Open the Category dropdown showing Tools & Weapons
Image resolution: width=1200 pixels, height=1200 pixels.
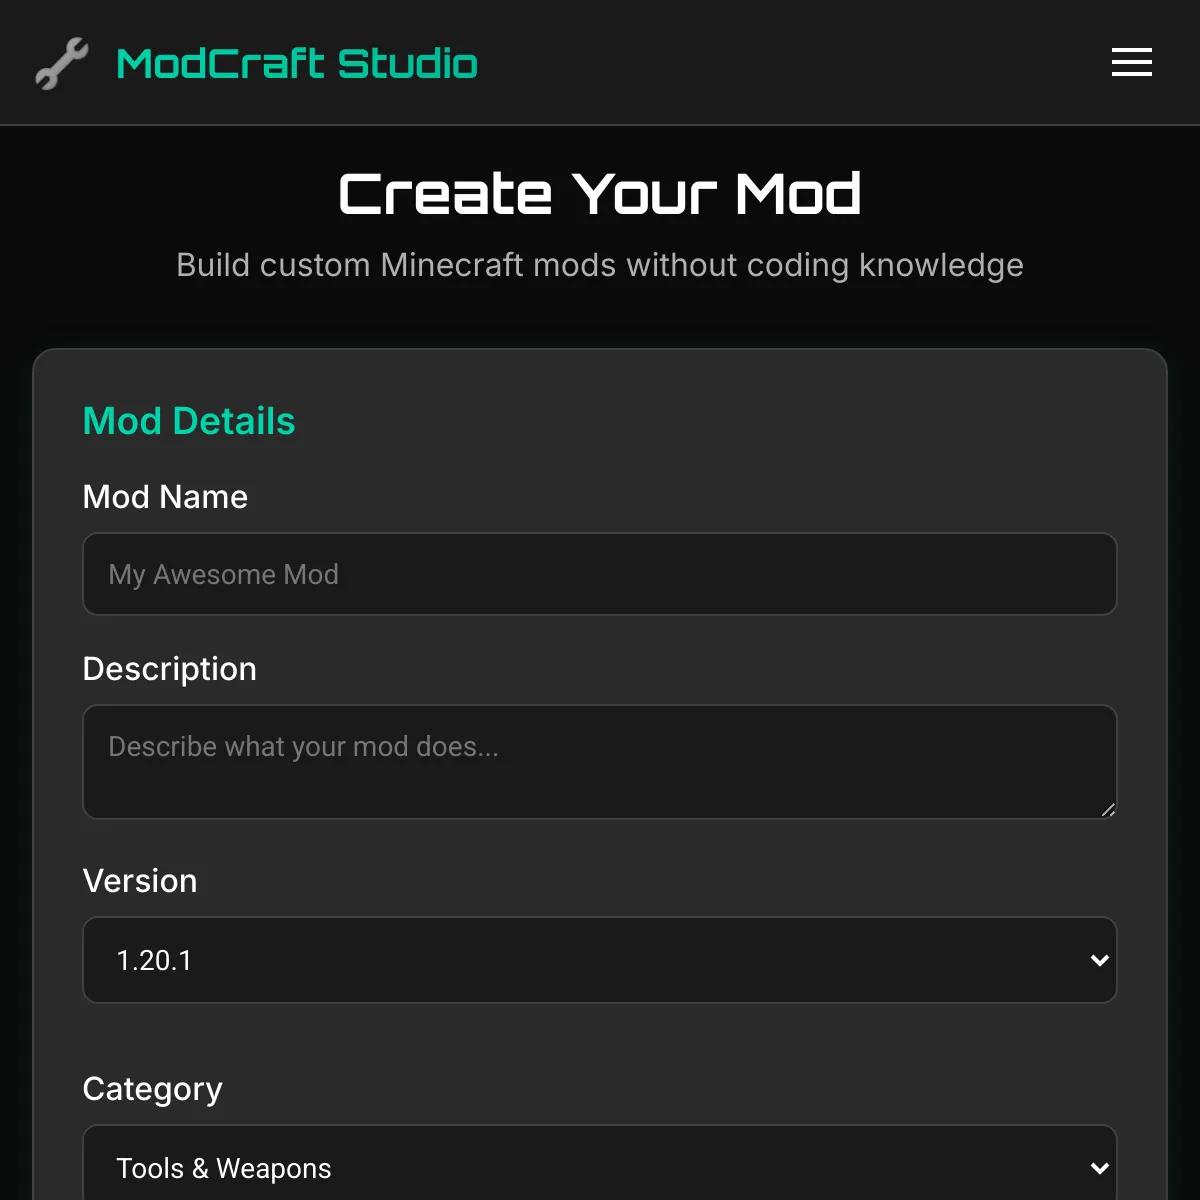click(600, 1168)
